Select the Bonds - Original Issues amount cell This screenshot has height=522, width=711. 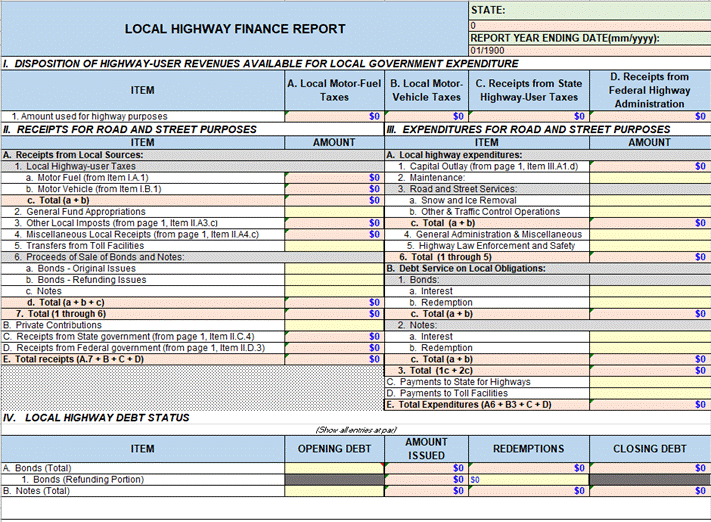(334, 268)
